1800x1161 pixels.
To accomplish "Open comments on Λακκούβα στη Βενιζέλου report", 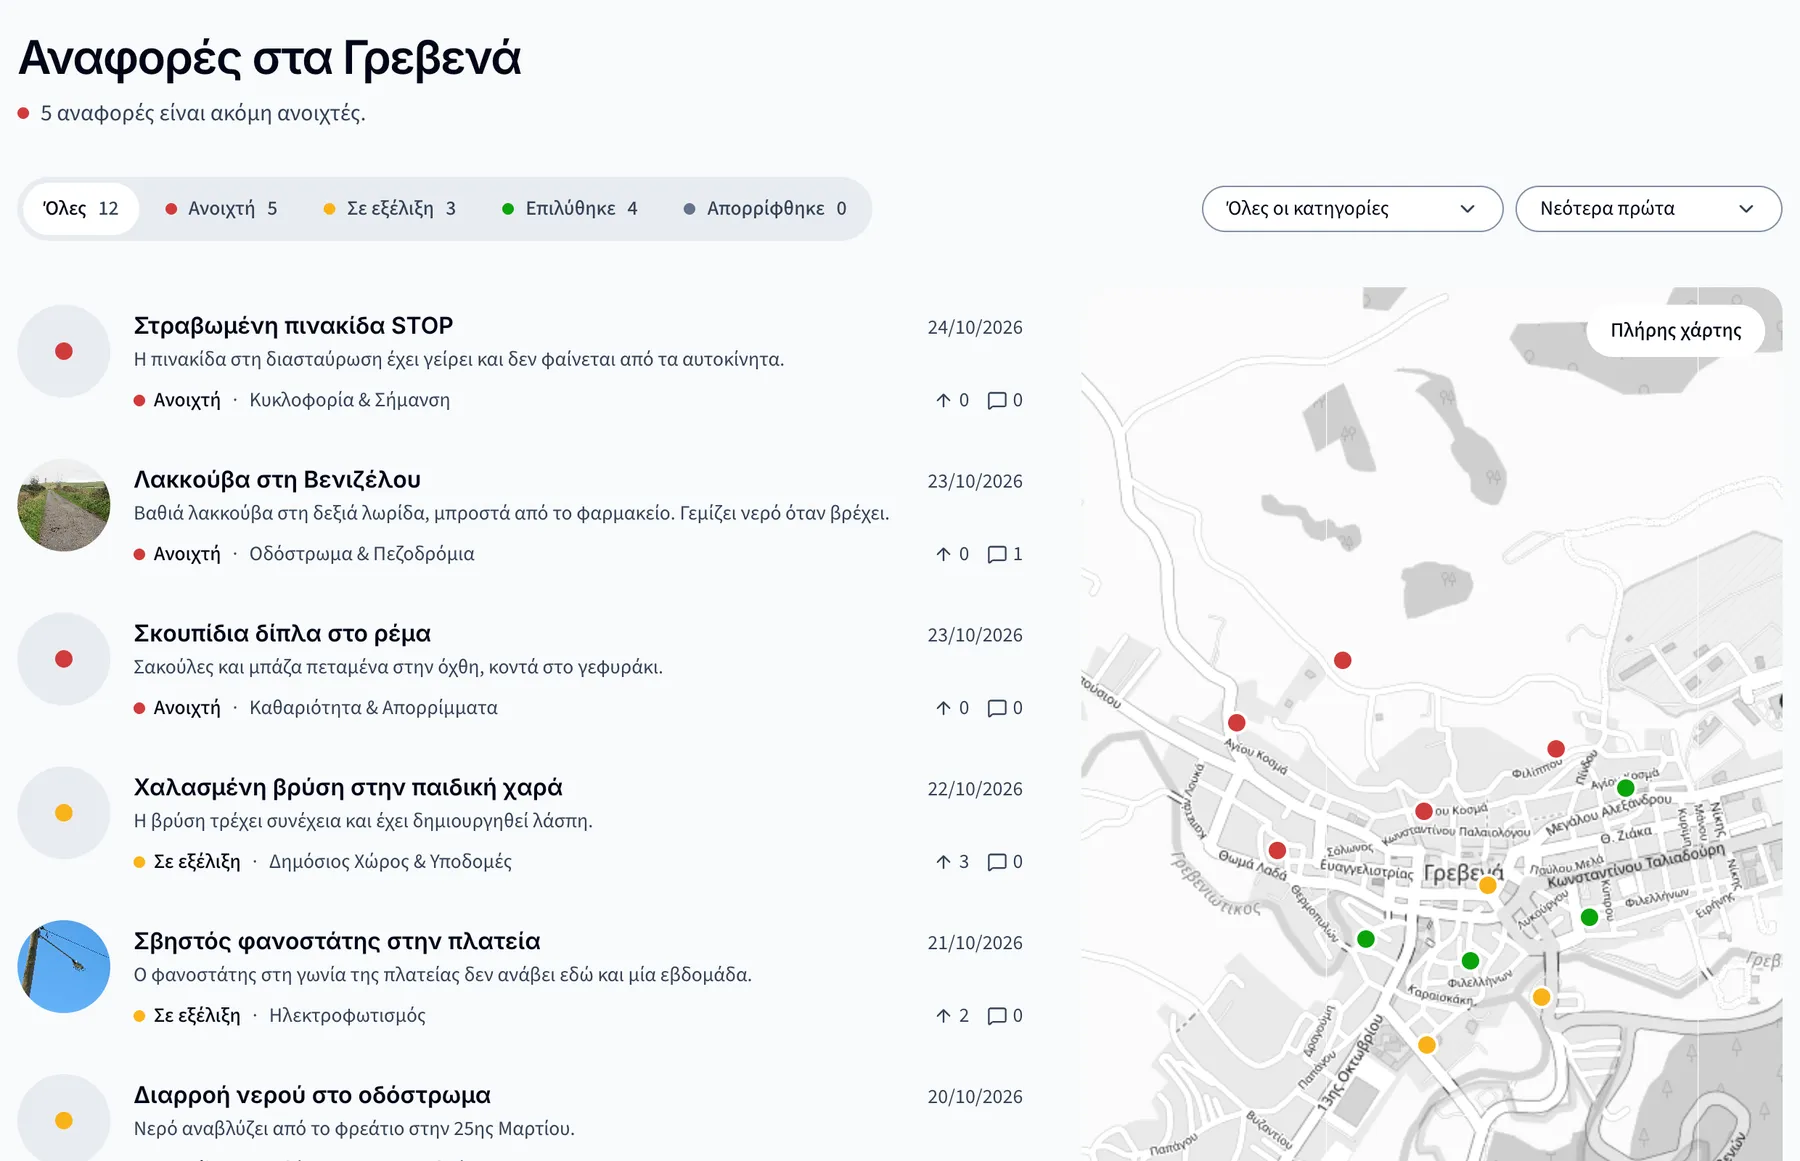I will (x=1005, y=554).
